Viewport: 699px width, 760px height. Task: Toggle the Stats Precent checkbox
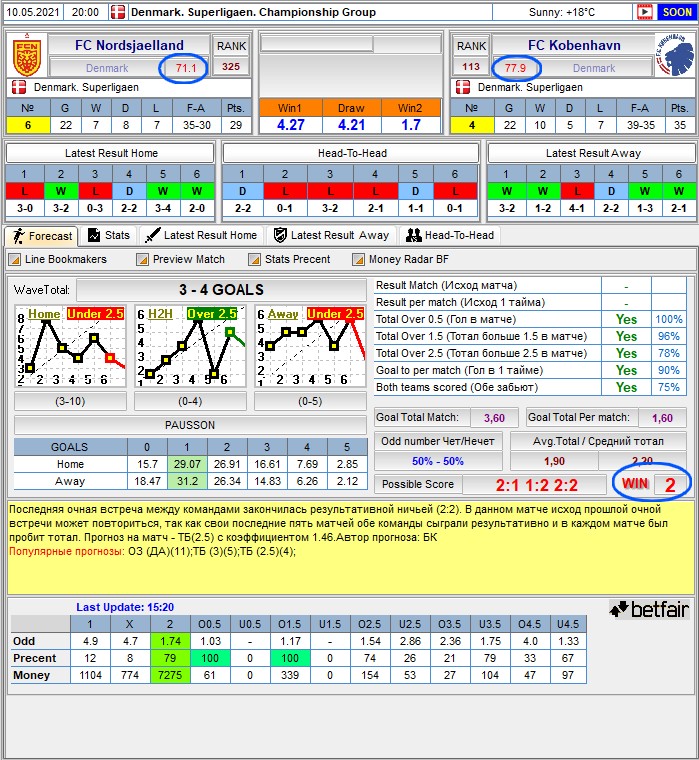254,260
